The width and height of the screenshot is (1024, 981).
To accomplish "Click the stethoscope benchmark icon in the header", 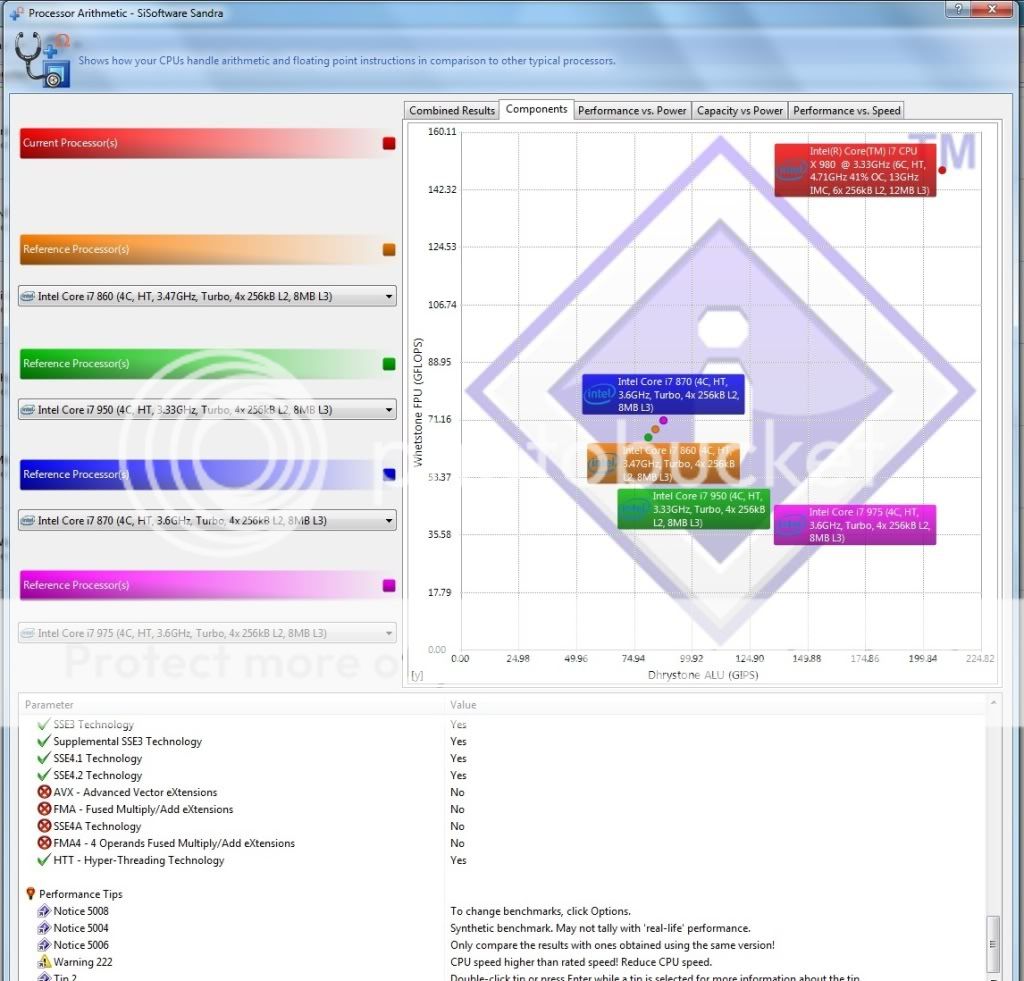I will (x=42, y=60).
